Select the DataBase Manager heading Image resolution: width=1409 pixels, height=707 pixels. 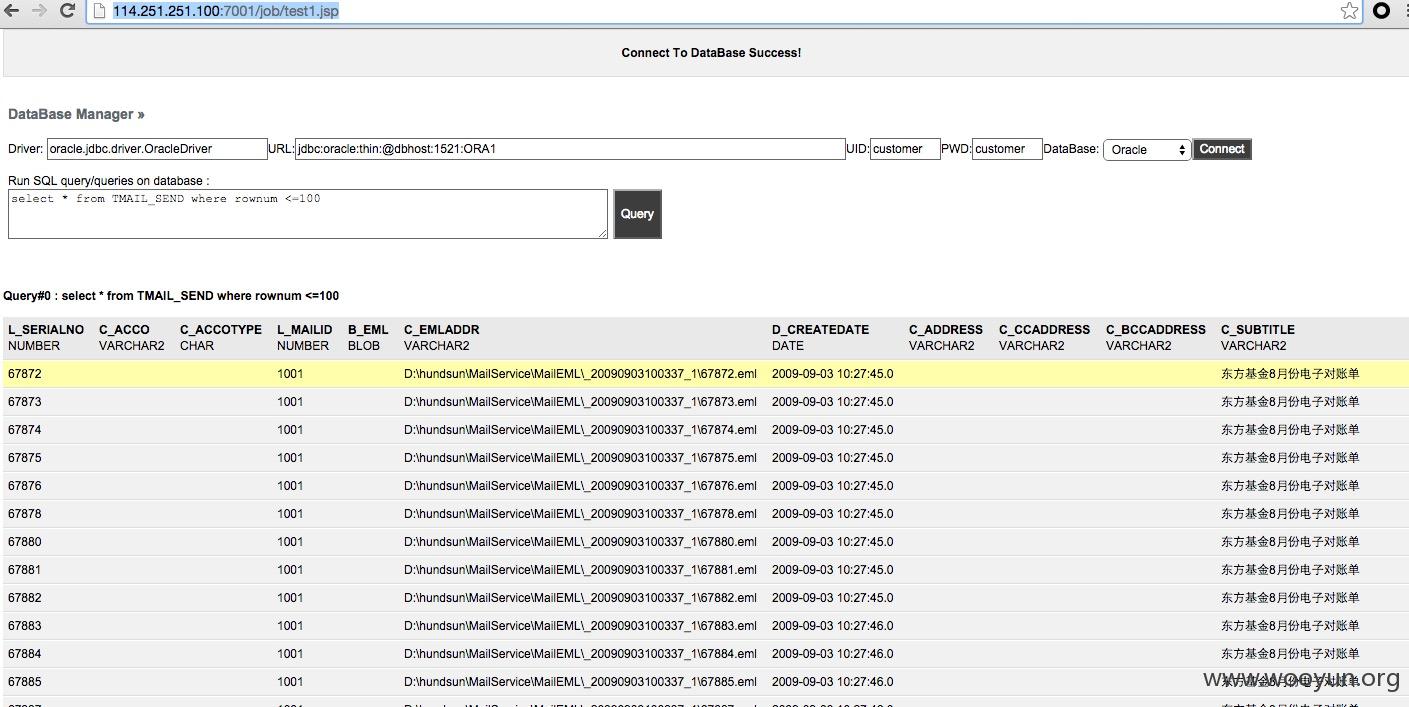(76, 115)
